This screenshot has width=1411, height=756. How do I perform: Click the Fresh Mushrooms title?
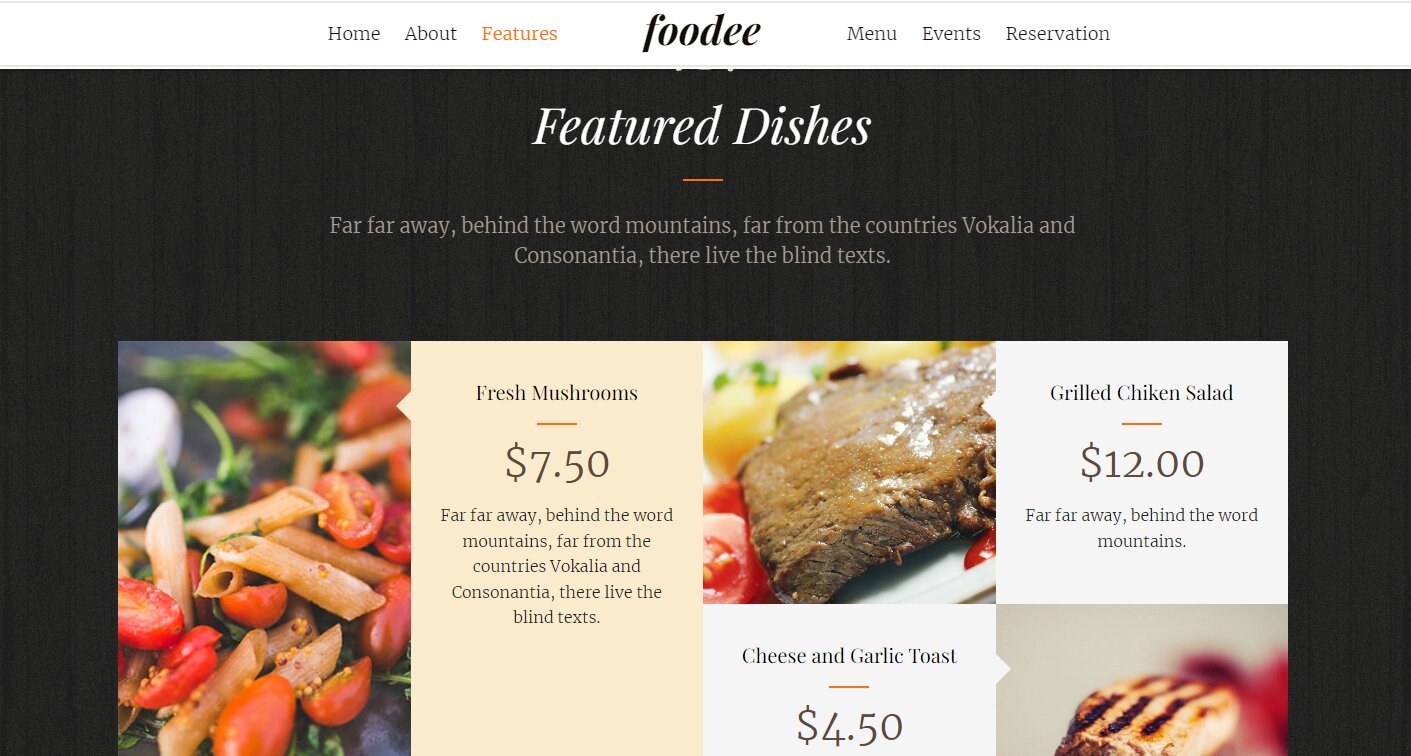(x=557, y=393)
